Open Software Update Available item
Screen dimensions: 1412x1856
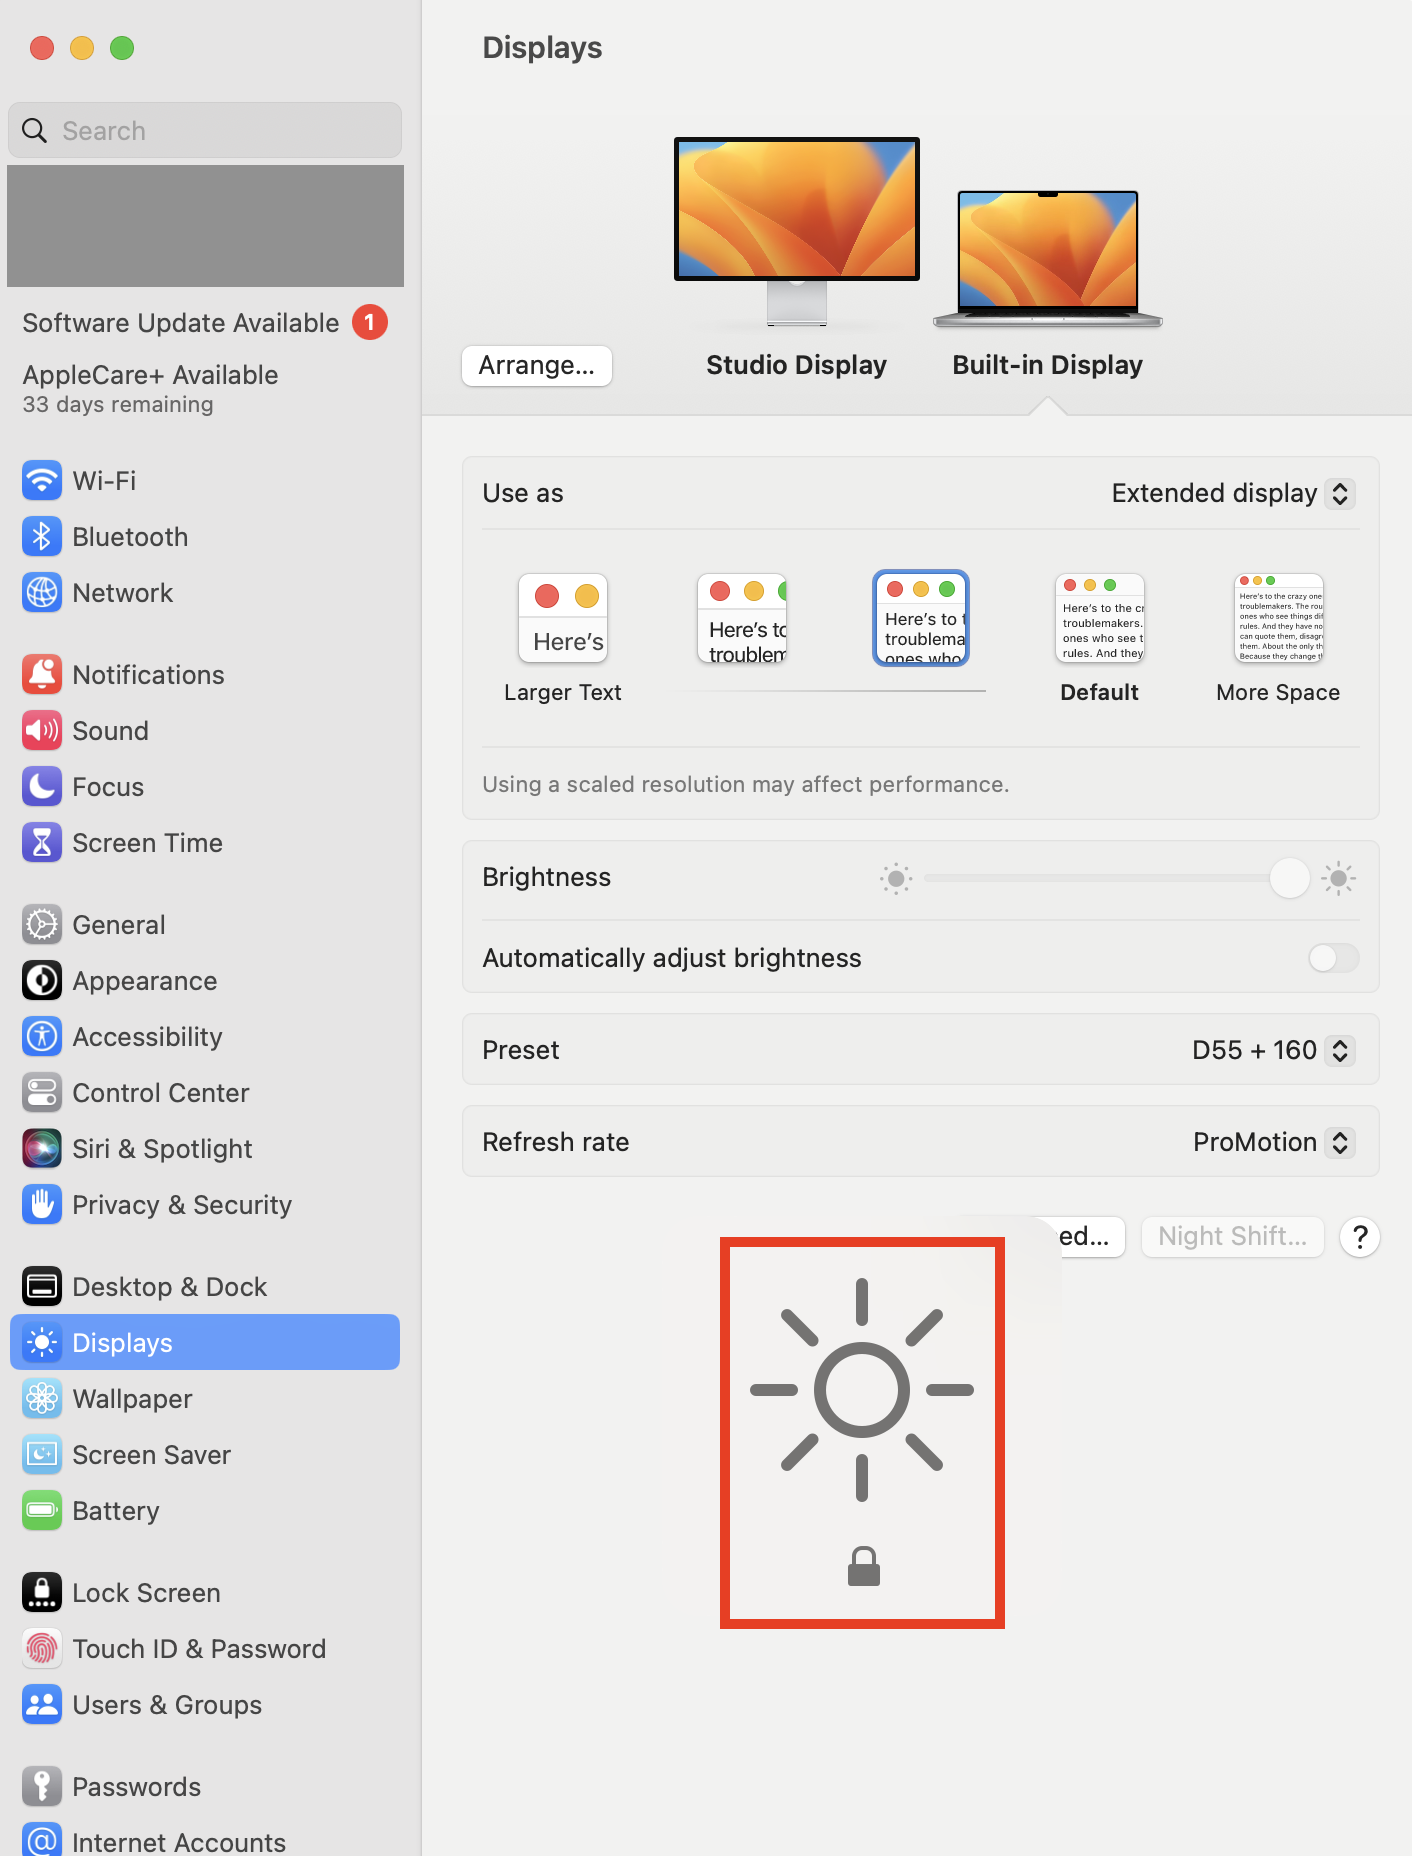pyautogui.click(x=205, y=323)
